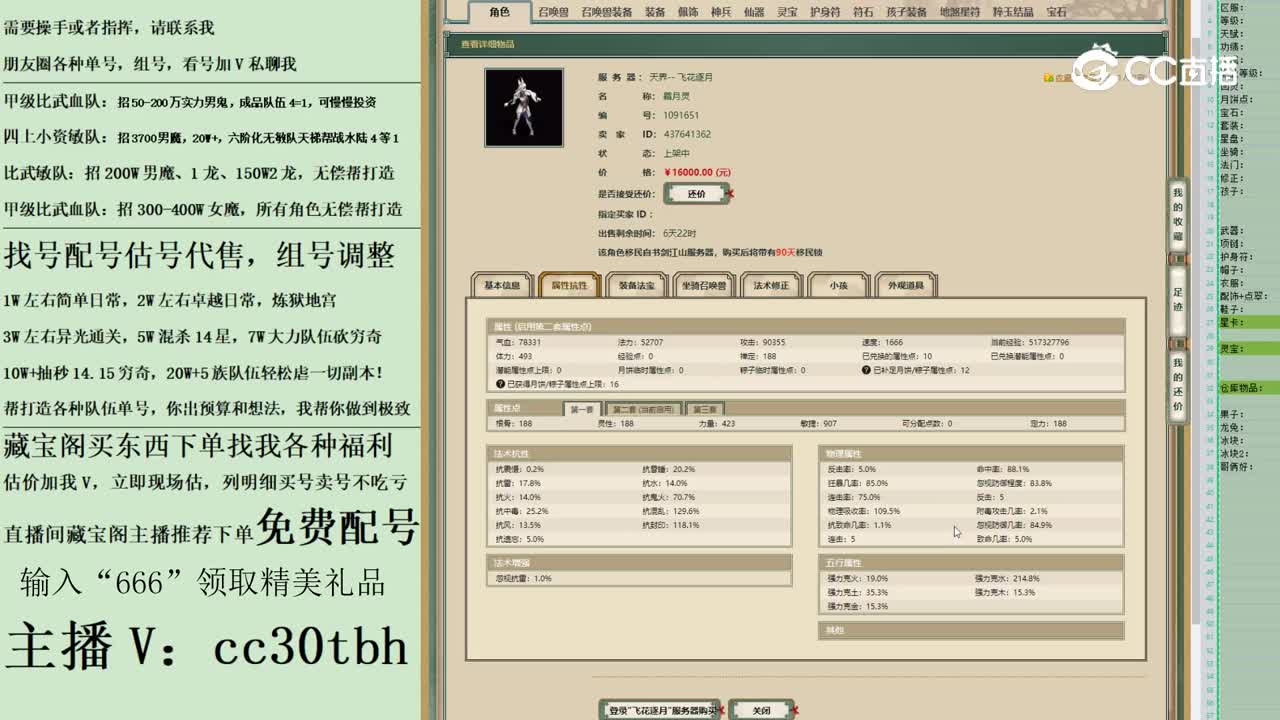1280x720 pixels.
Task: Click the 物理属性 section header
Action: (x=971, y=454)
